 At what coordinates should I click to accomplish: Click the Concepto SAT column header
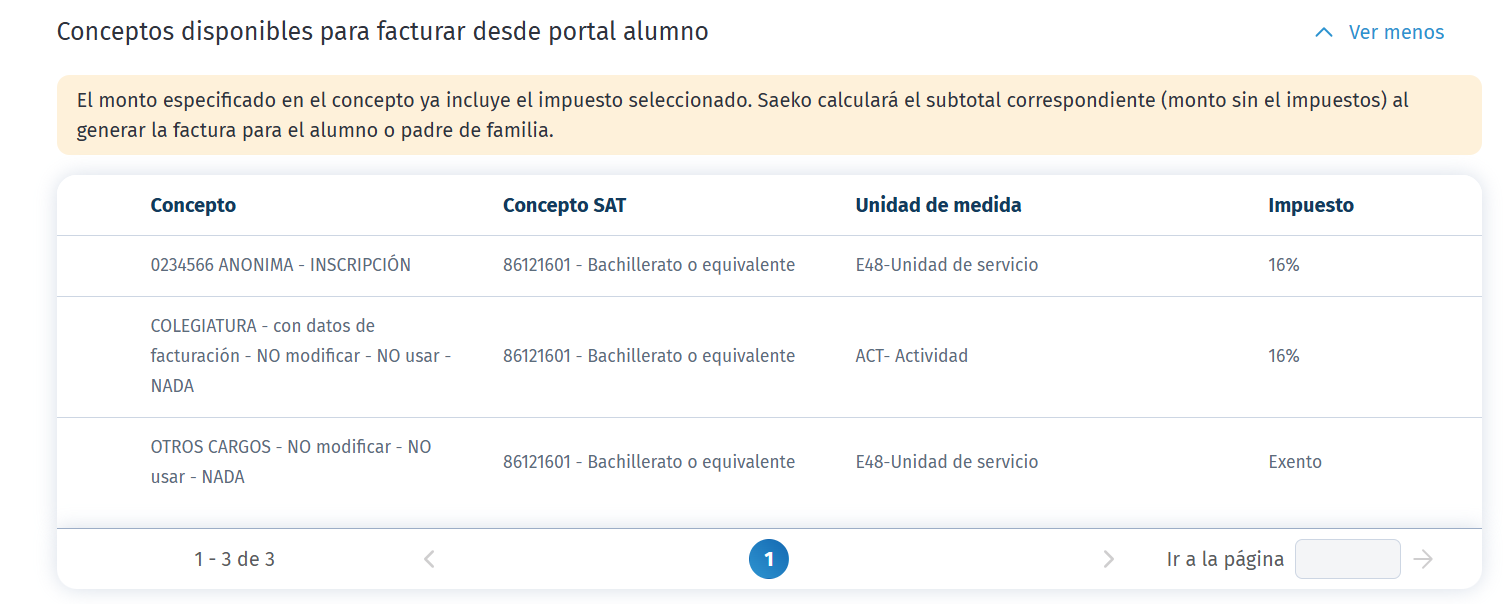(x=565, y=205)
